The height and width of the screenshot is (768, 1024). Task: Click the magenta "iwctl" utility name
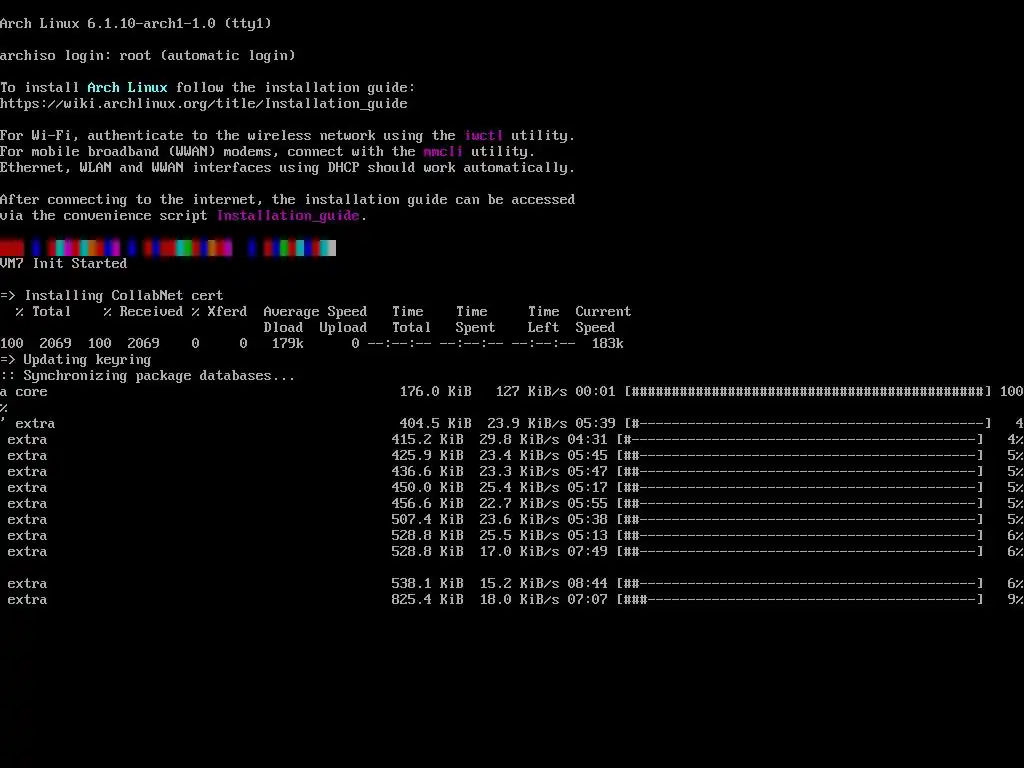[483, 136]
